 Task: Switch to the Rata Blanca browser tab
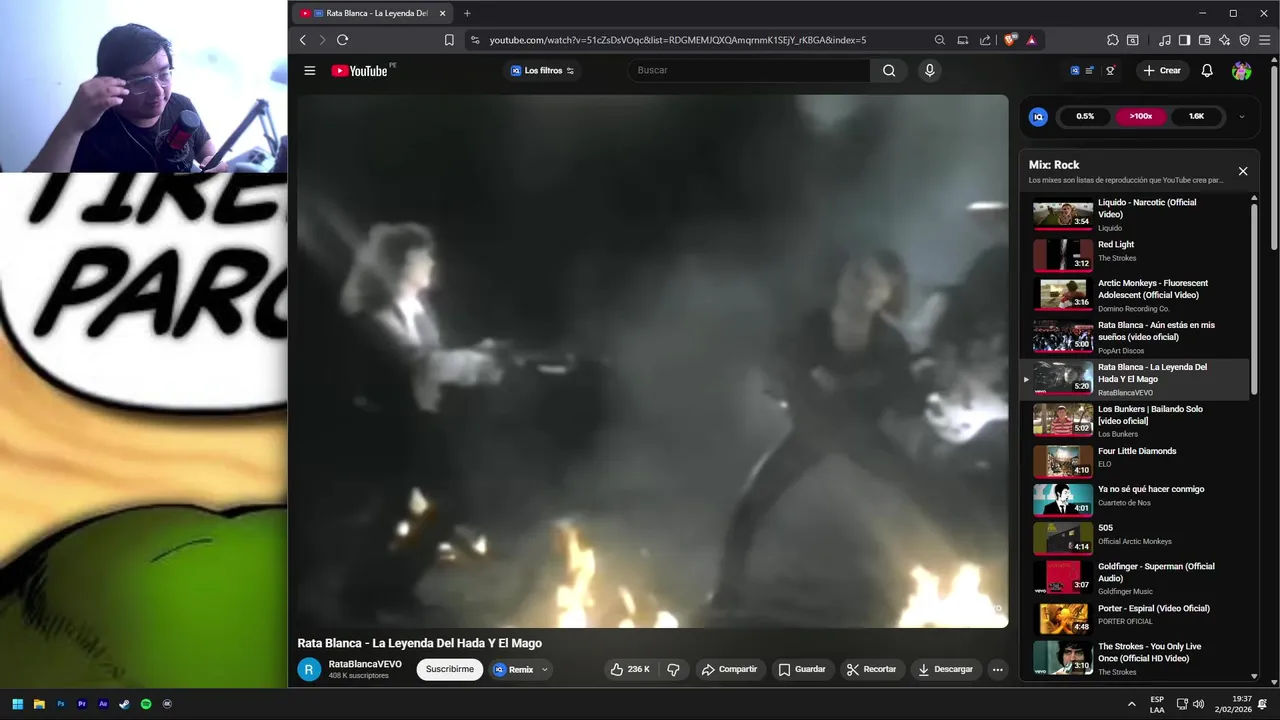(372, 13)
